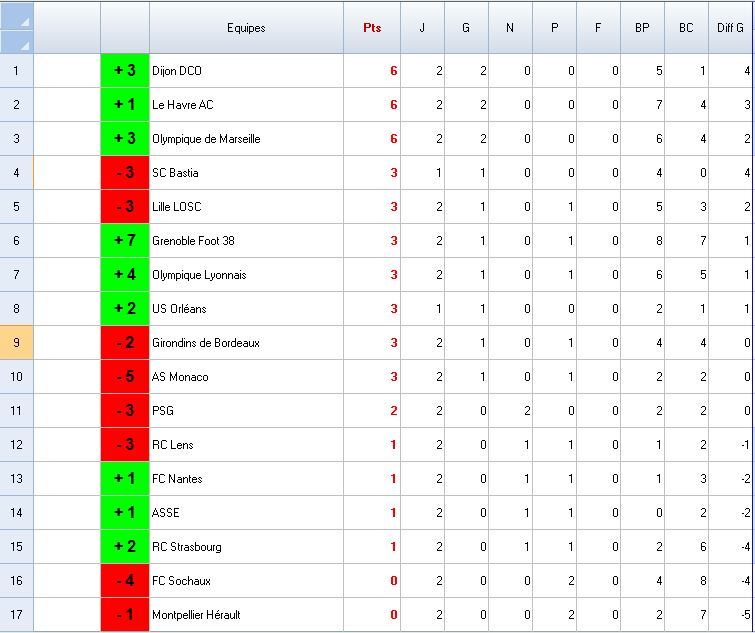Click the red -5 cell for AS Monaco
Viewport: 755px width, 633px height.
coord(125,377)
